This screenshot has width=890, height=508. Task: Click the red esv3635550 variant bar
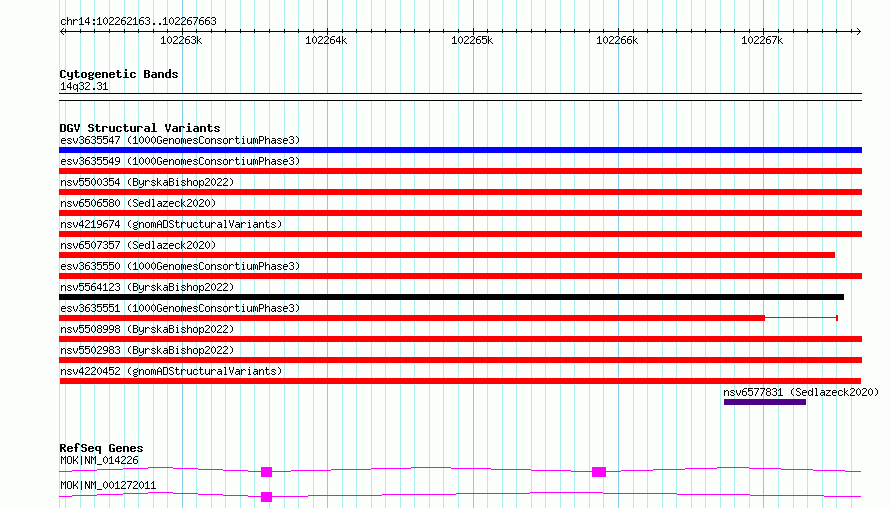click(460, 276)
